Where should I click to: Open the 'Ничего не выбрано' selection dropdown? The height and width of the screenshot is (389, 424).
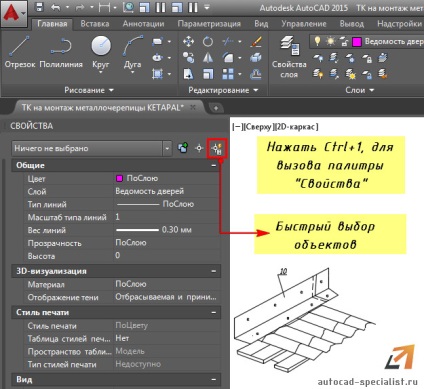pyautogui.click(x=92, y=148)
